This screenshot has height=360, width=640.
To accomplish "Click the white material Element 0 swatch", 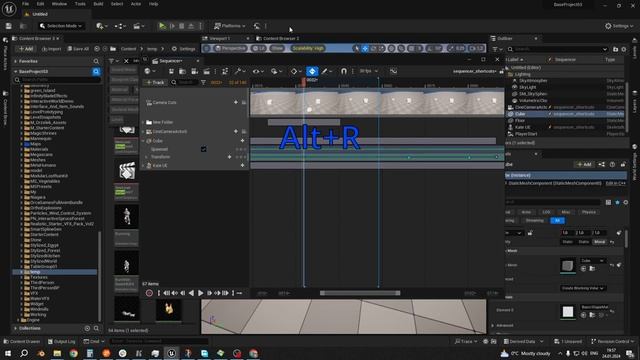I will tap(568, 312).
